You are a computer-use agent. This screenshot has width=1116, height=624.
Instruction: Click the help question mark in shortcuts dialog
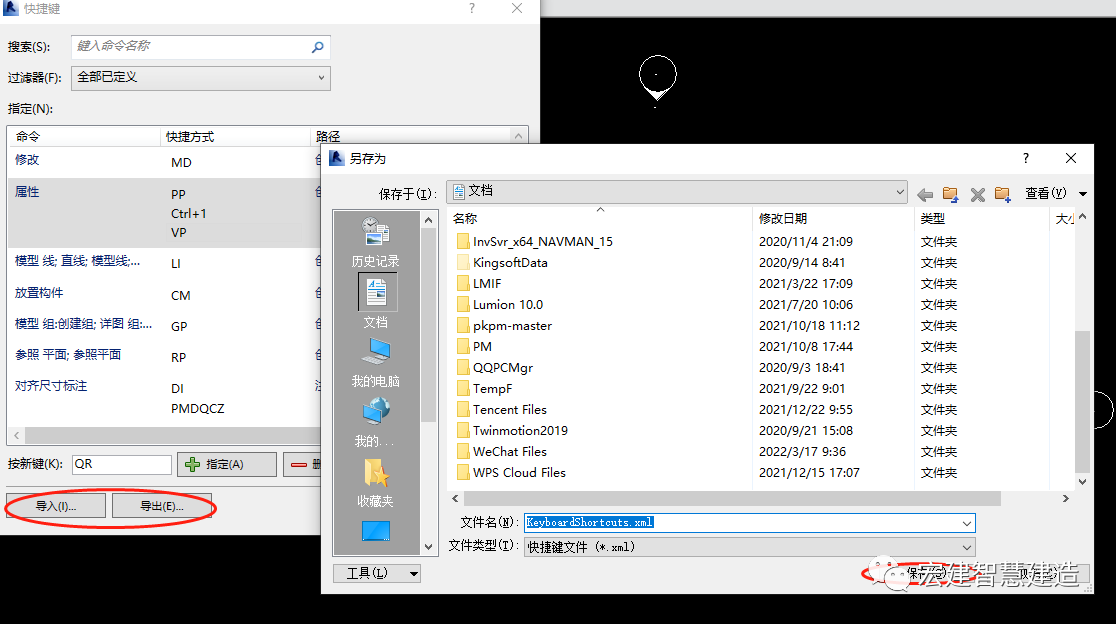[471, 8]
